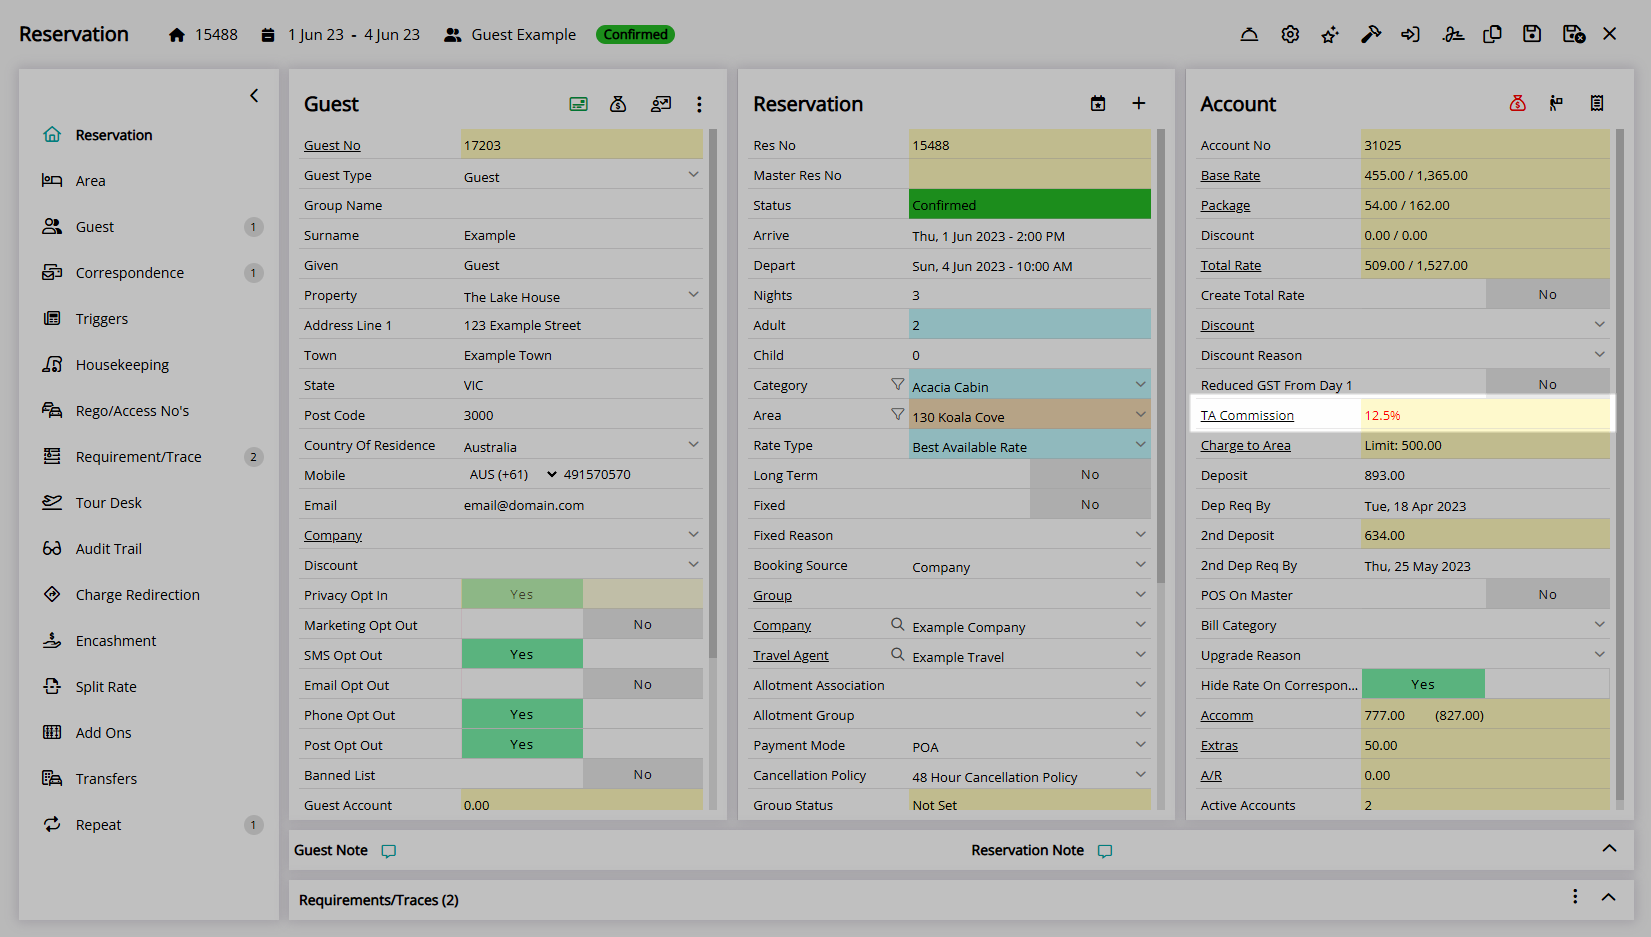
Task: Open the Guest No link
Action: [332, 146]
